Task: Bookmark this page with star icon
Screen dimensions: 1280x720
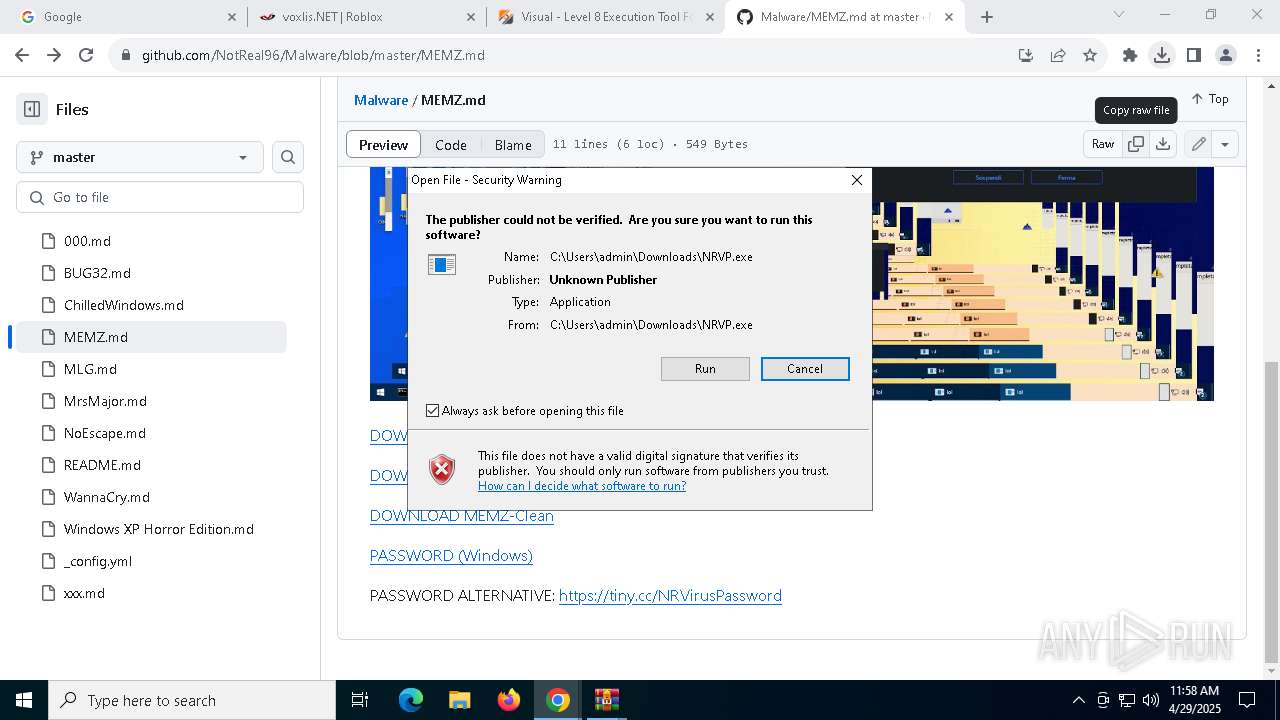Action: [1090, 55]
